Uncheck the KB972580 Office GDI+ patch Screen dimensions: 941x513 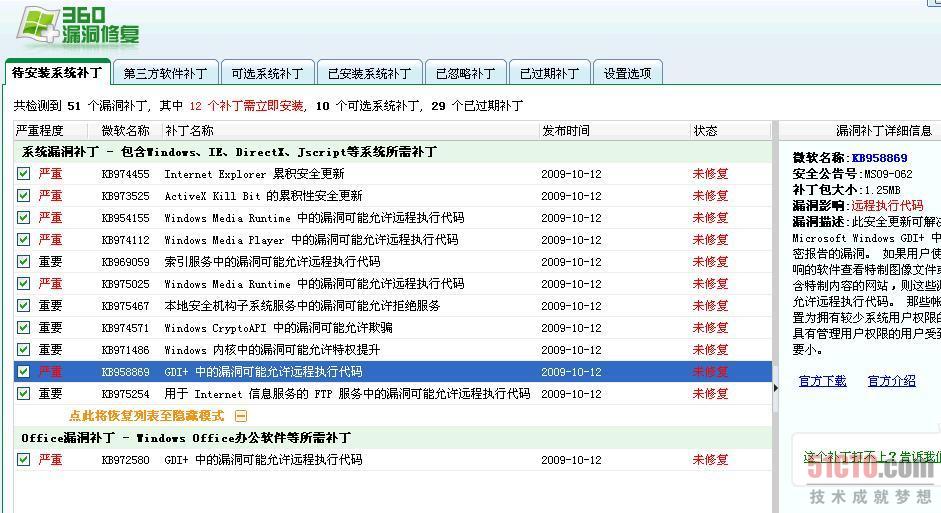pyautogui.click(x=23, y=460)
